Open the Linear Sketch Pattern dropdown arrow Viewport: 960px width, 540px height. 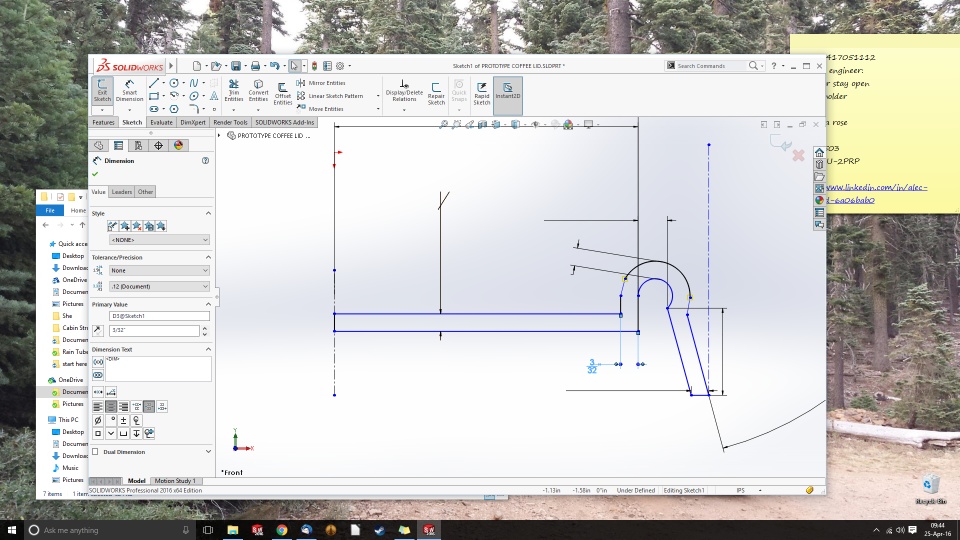(378, 96)
